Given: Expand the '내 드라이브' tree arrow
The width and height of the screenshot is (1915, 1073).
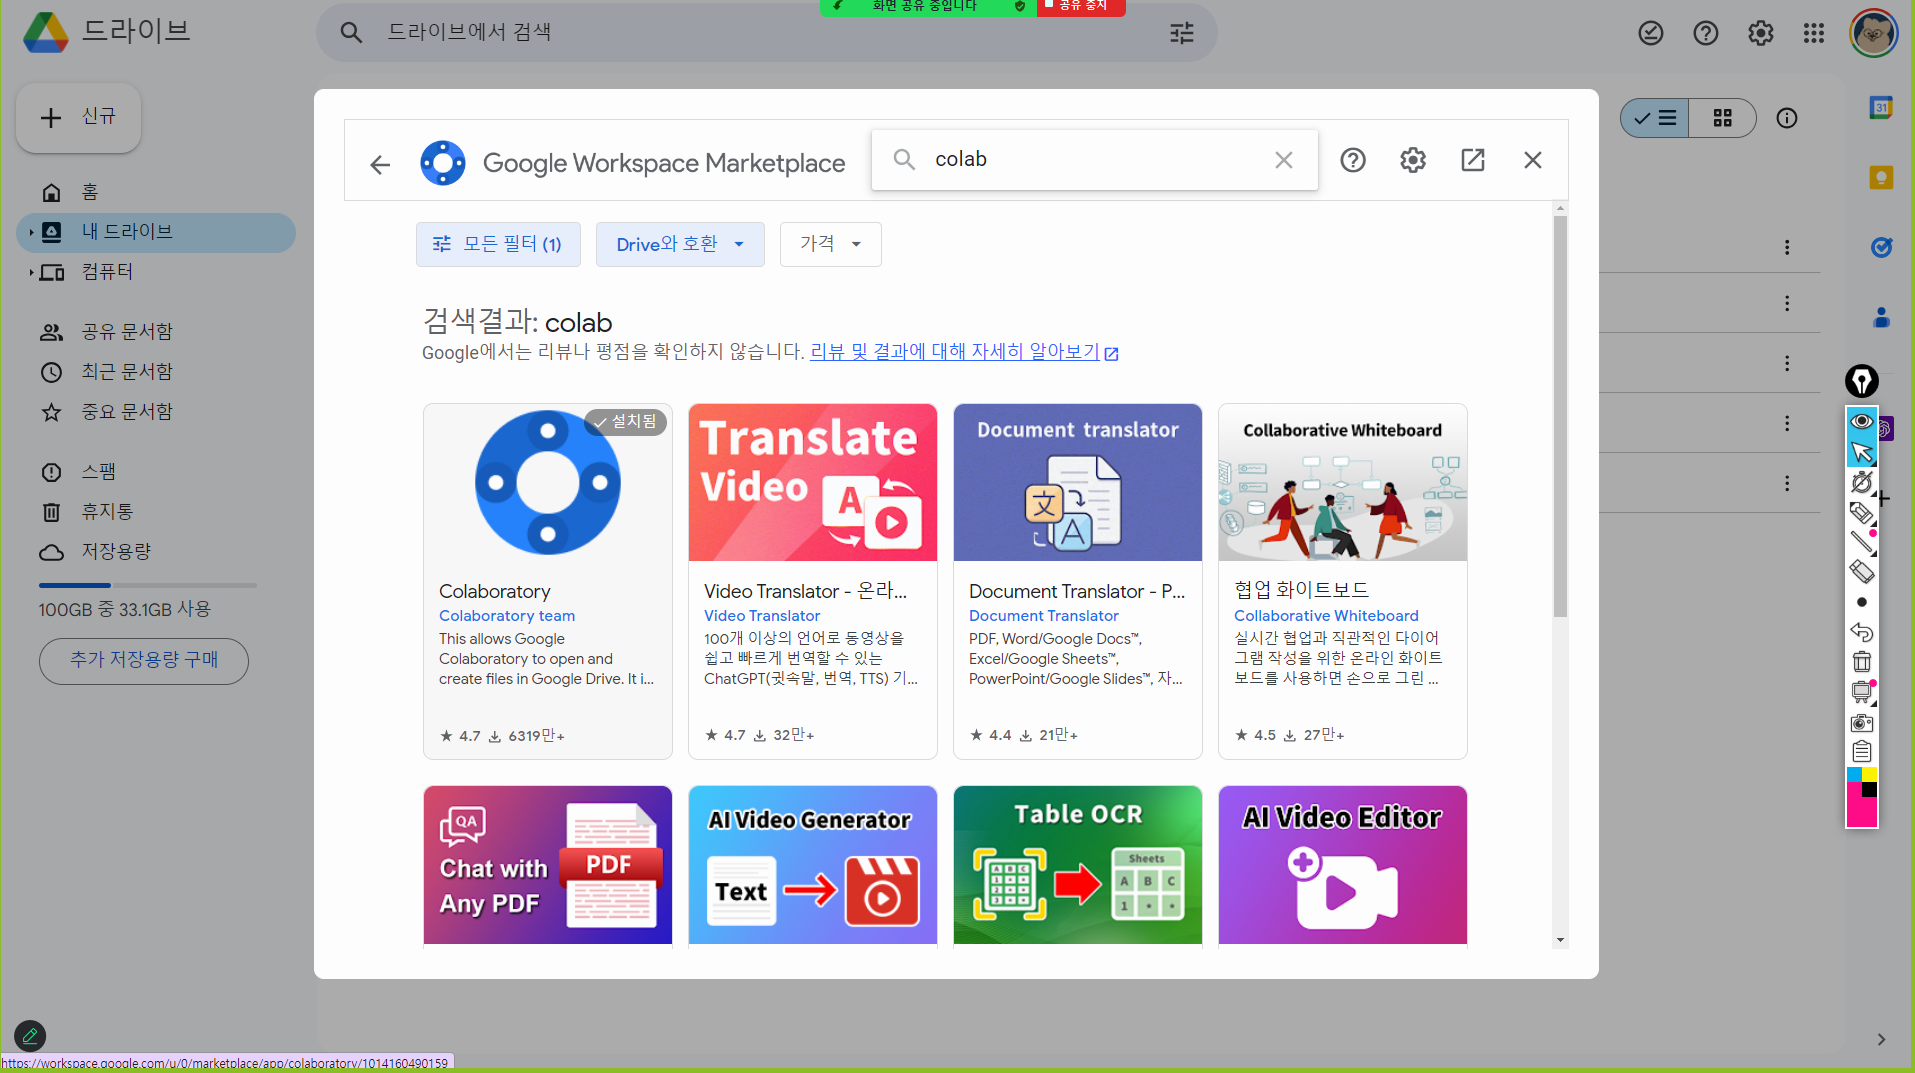Looking at the screenshot, I should coord(31,232).
